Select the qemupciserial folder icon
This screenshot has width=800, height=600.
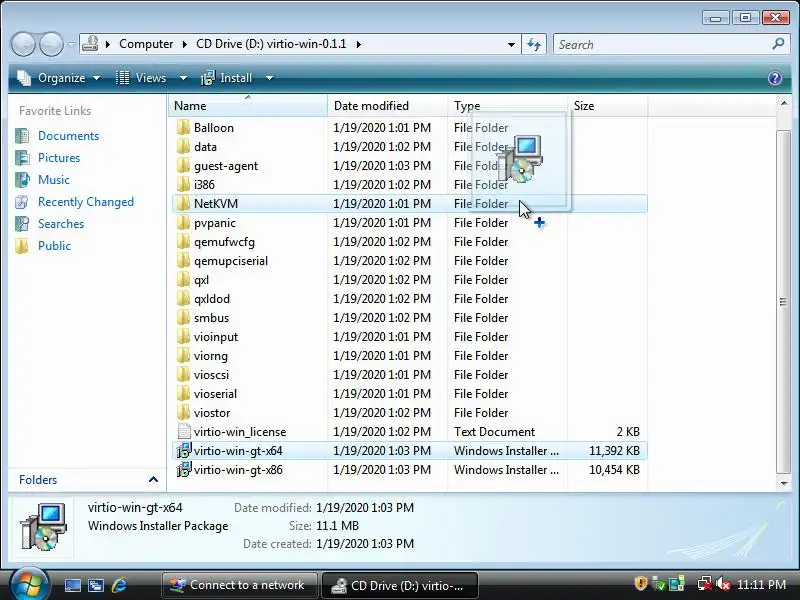coord(183,261)
